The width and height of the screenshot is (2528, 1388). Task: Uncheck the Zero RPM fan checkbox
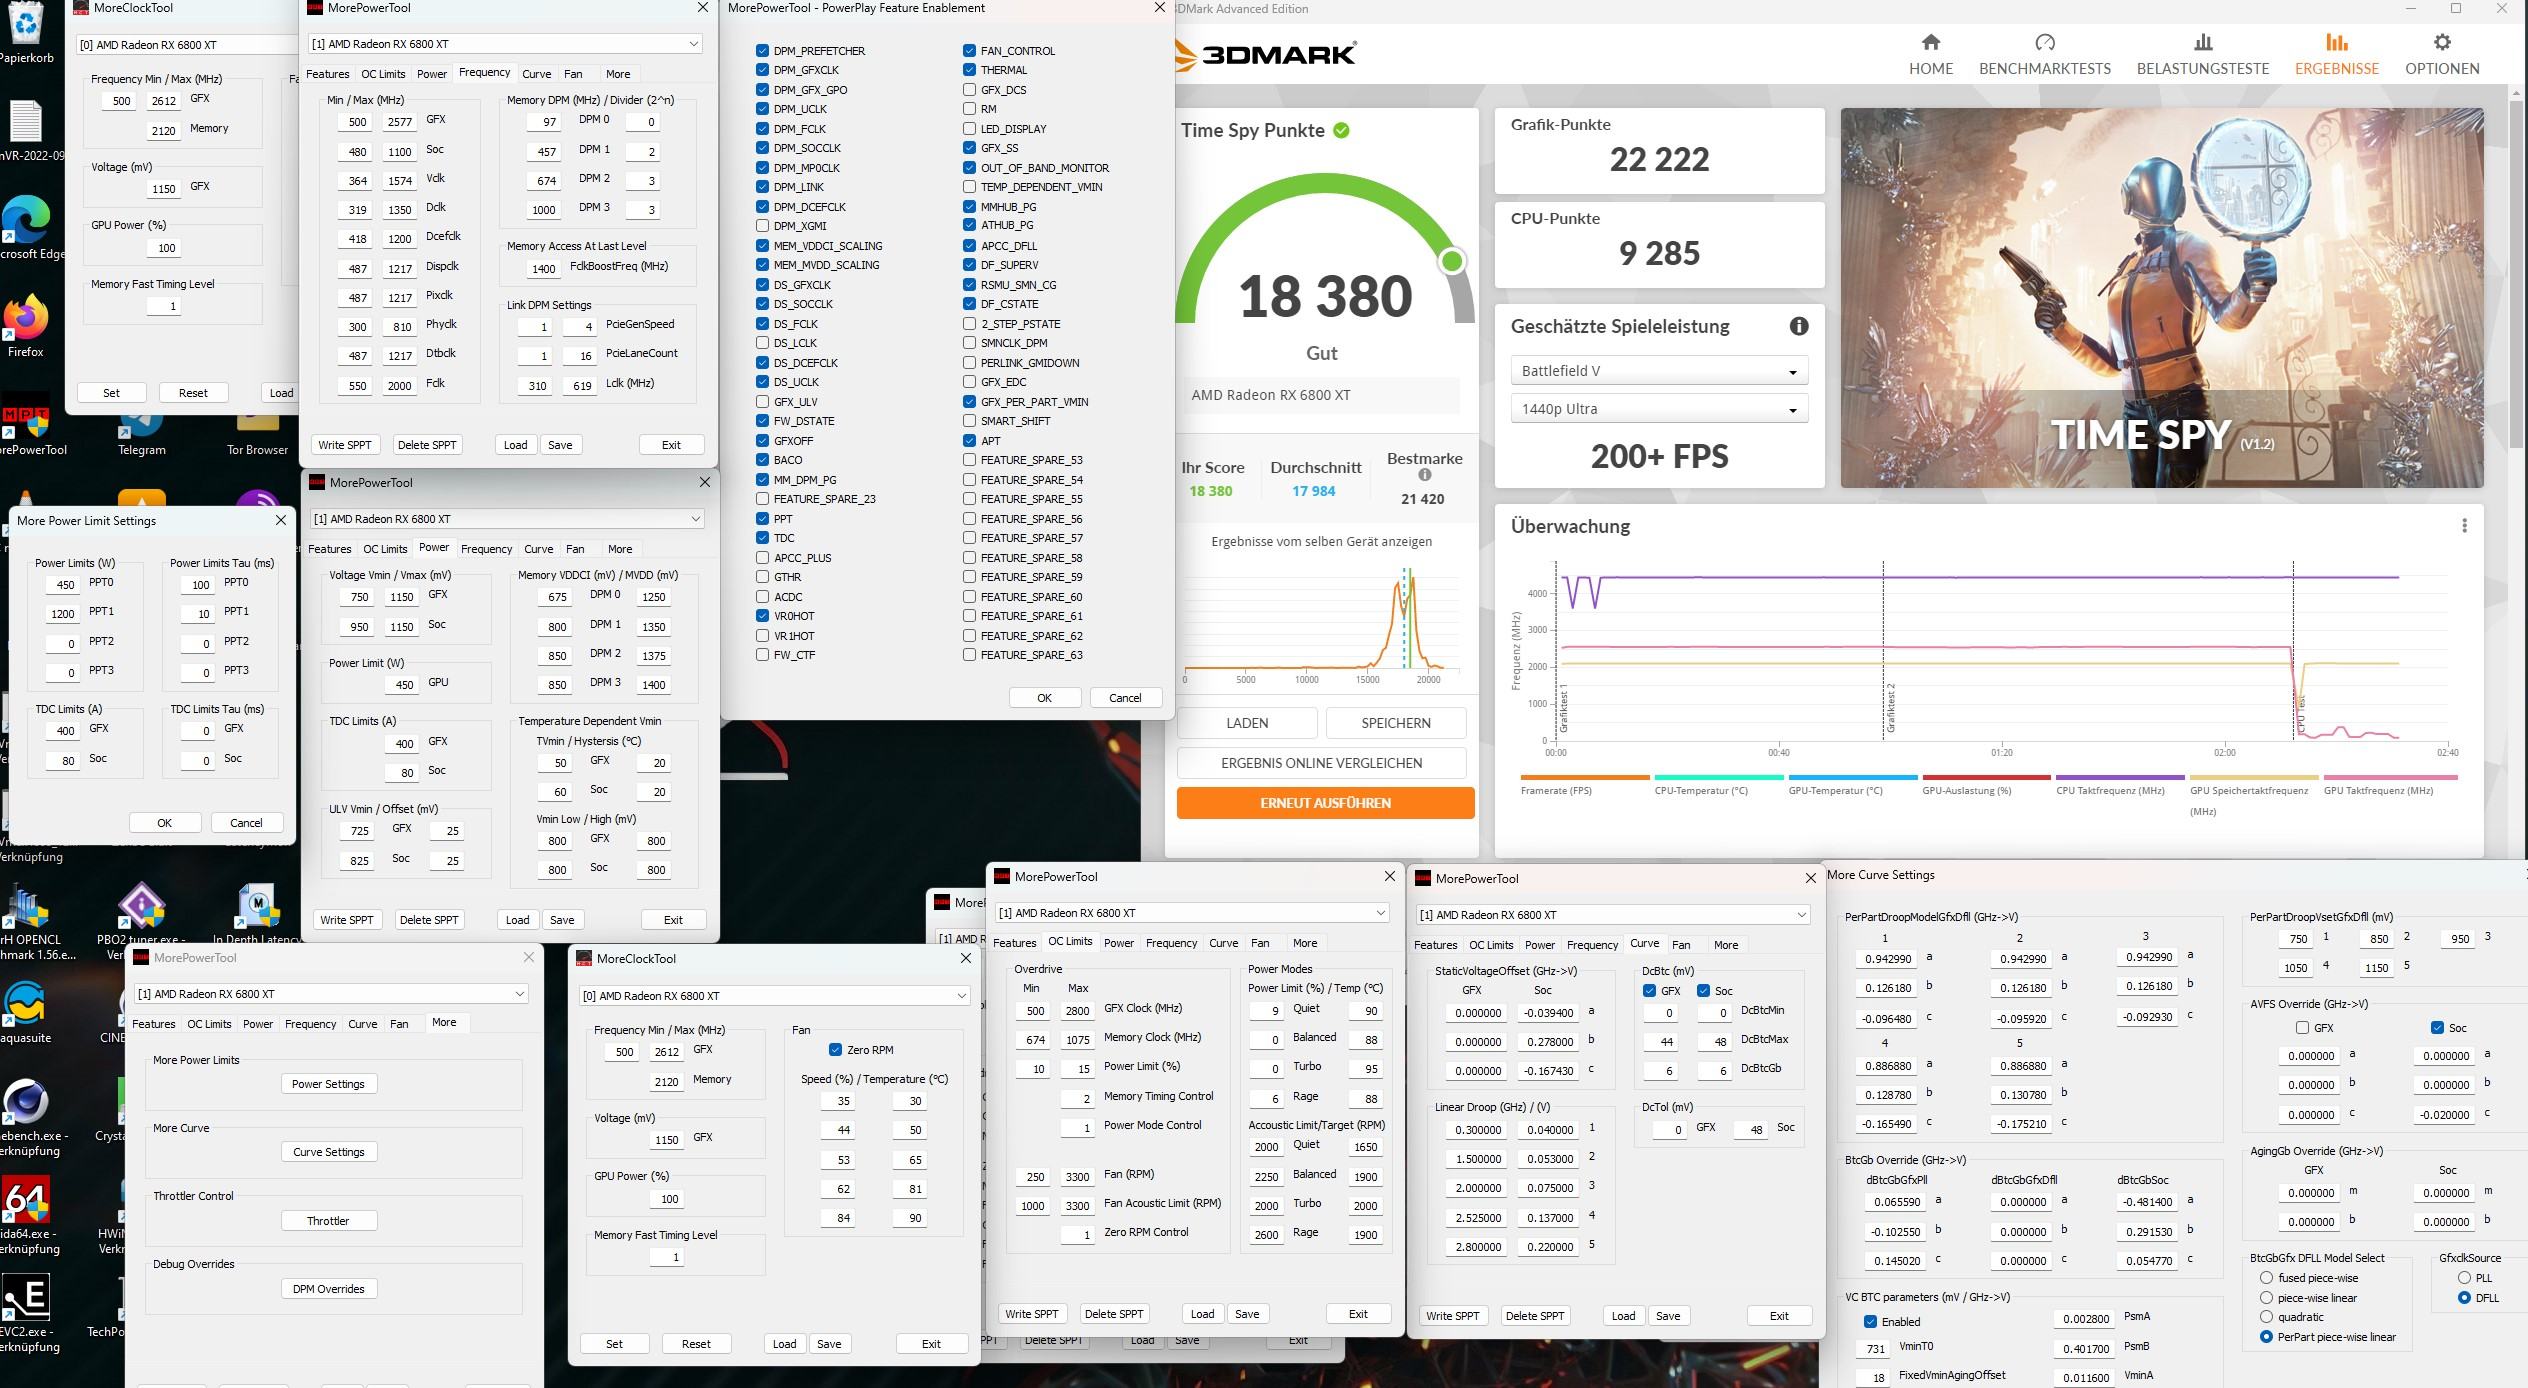(x=835, y=1050)
